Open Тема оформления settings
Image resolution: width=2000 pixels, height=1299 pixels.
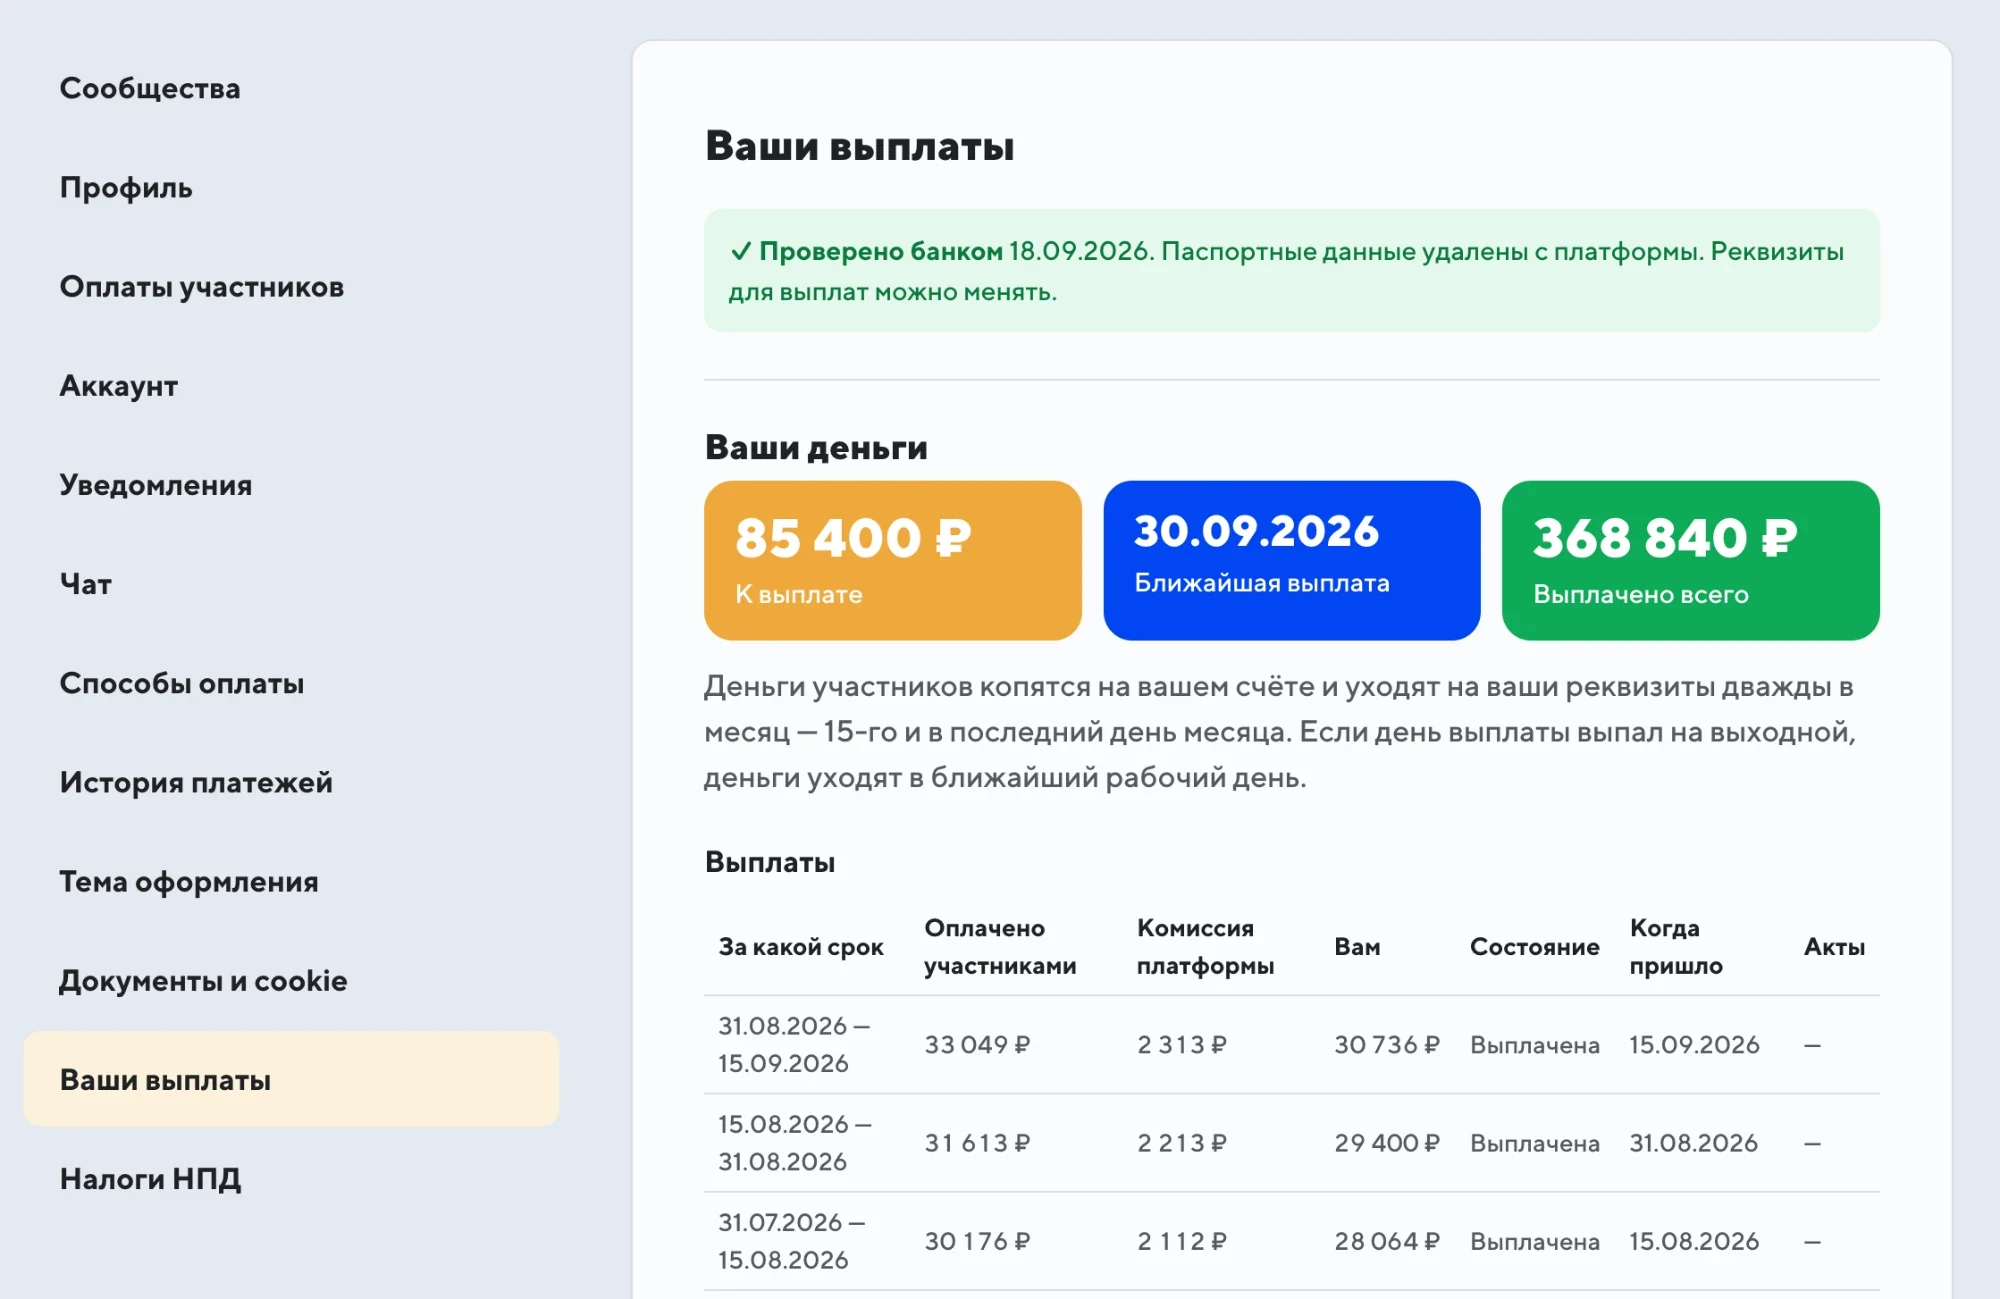coord(189,881)
